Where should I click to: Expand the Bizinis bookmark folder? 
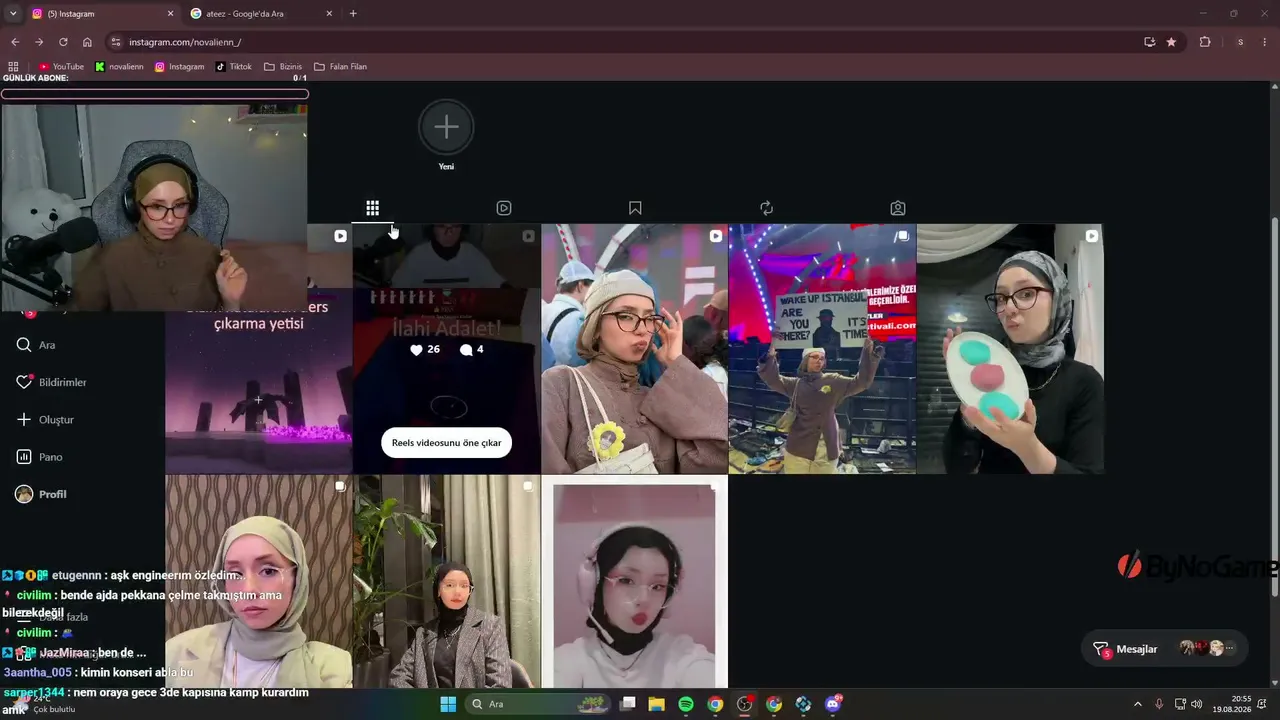tap(283, 67)
